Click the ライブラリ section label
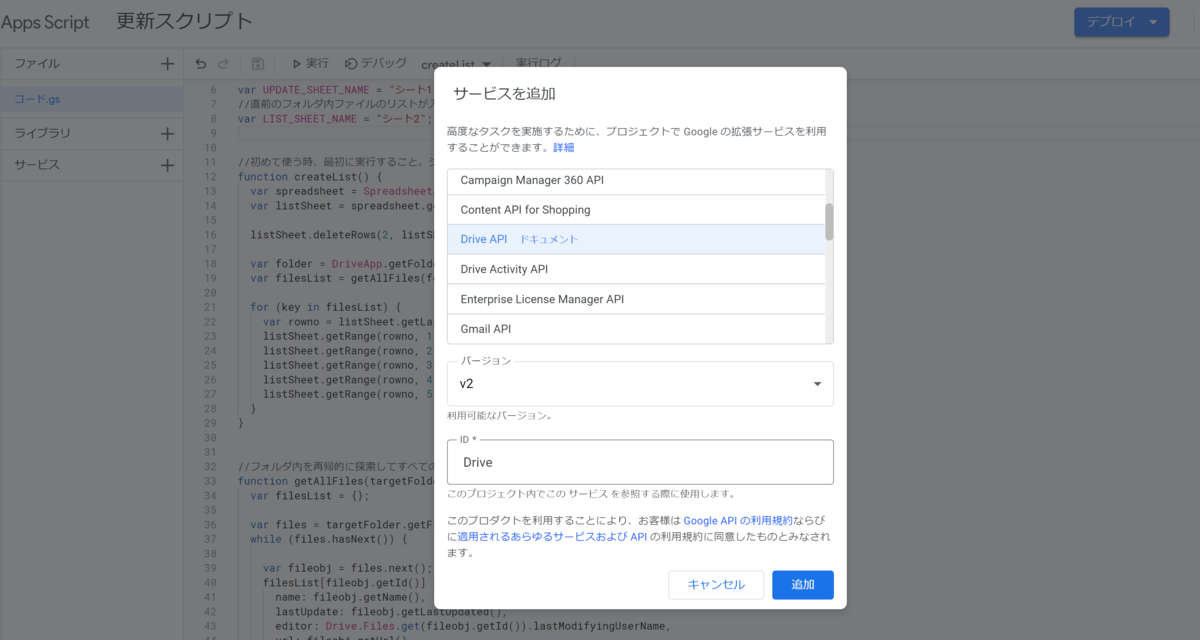 (42, 133)
